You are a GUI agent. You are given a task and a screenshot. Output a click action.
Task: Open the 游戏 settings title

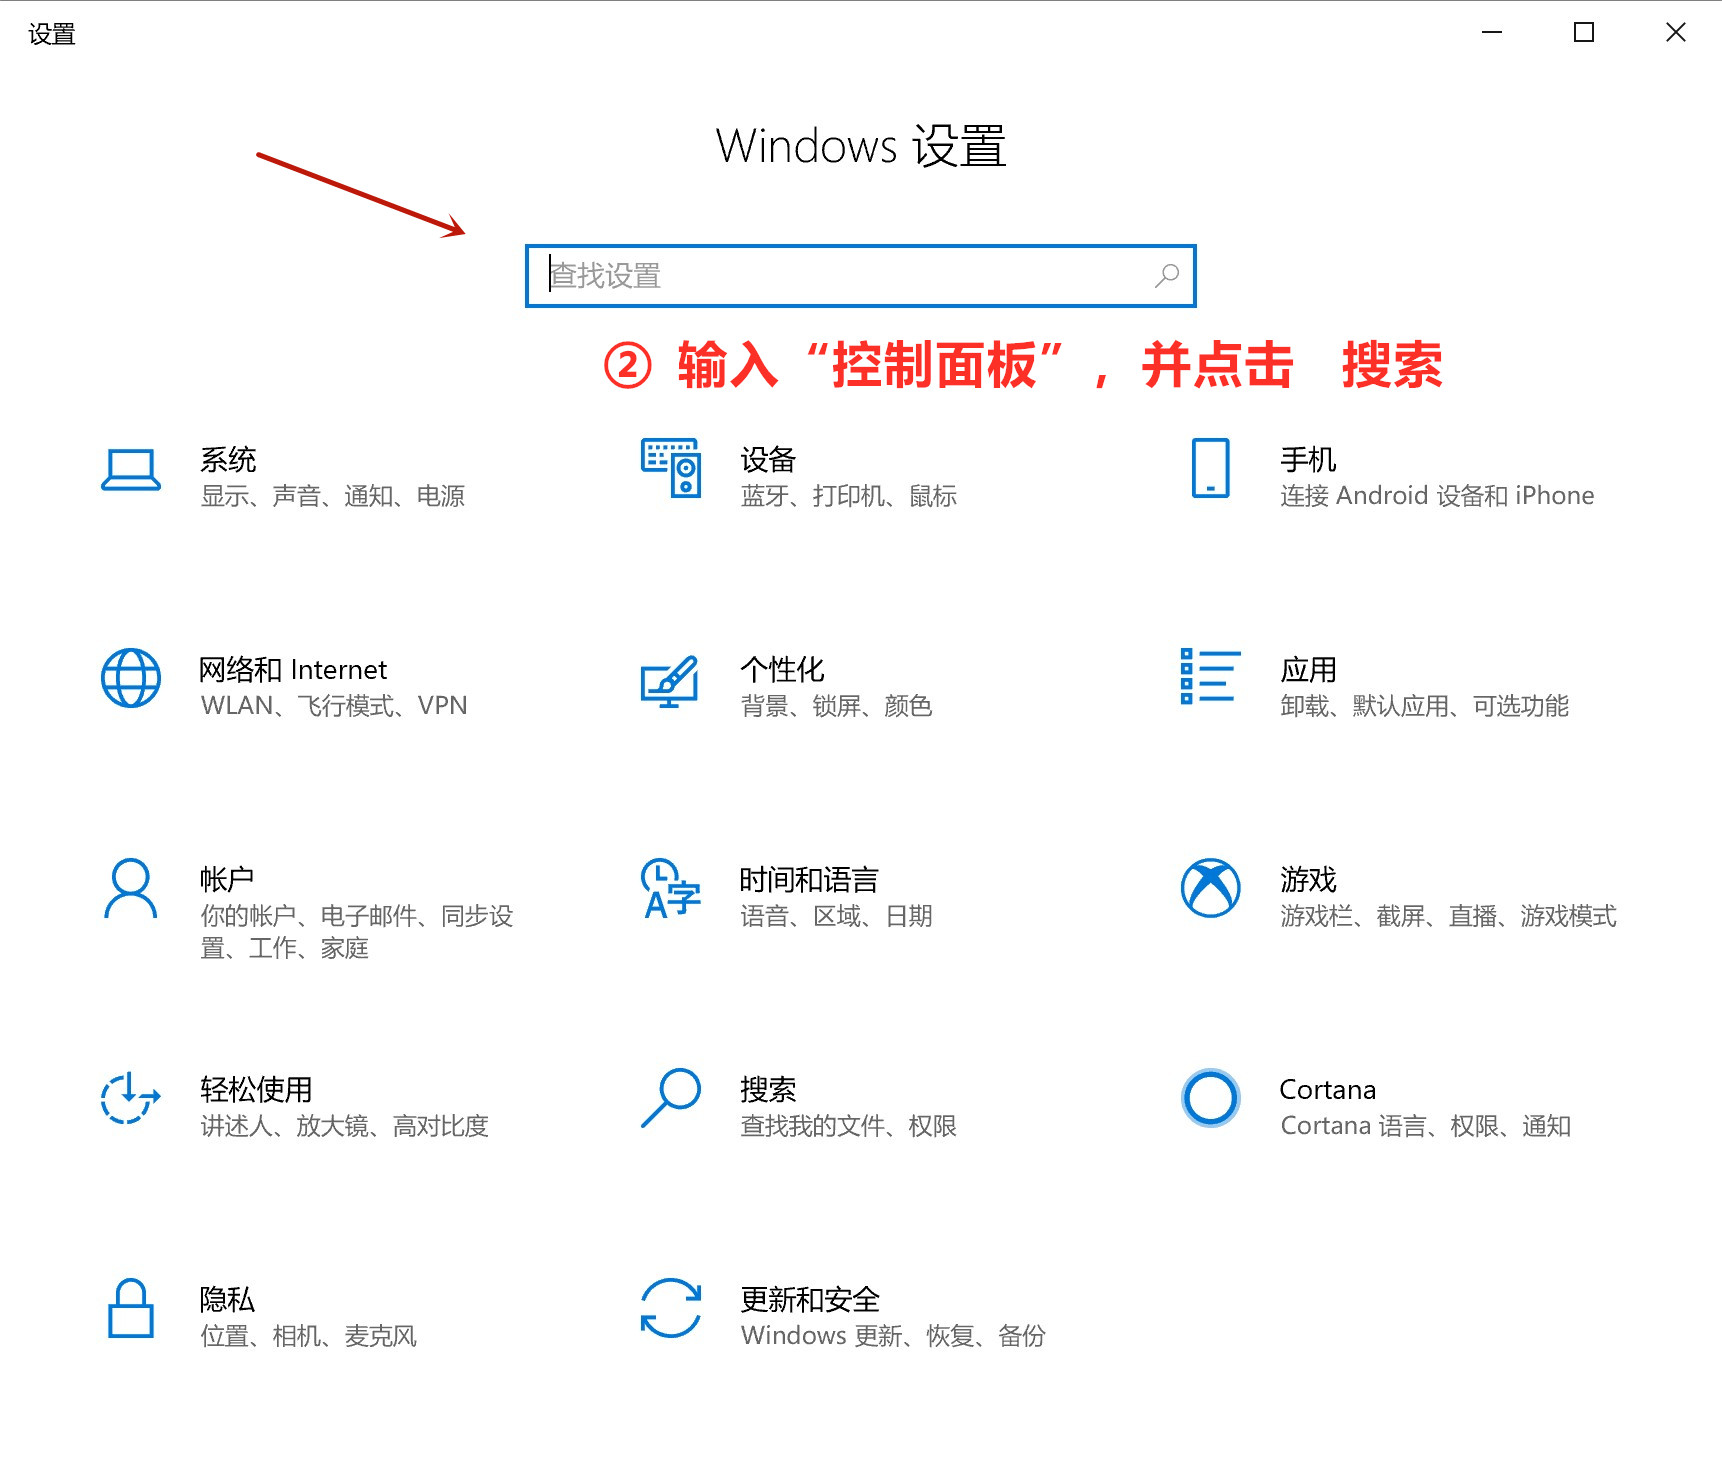[1308, 879]
